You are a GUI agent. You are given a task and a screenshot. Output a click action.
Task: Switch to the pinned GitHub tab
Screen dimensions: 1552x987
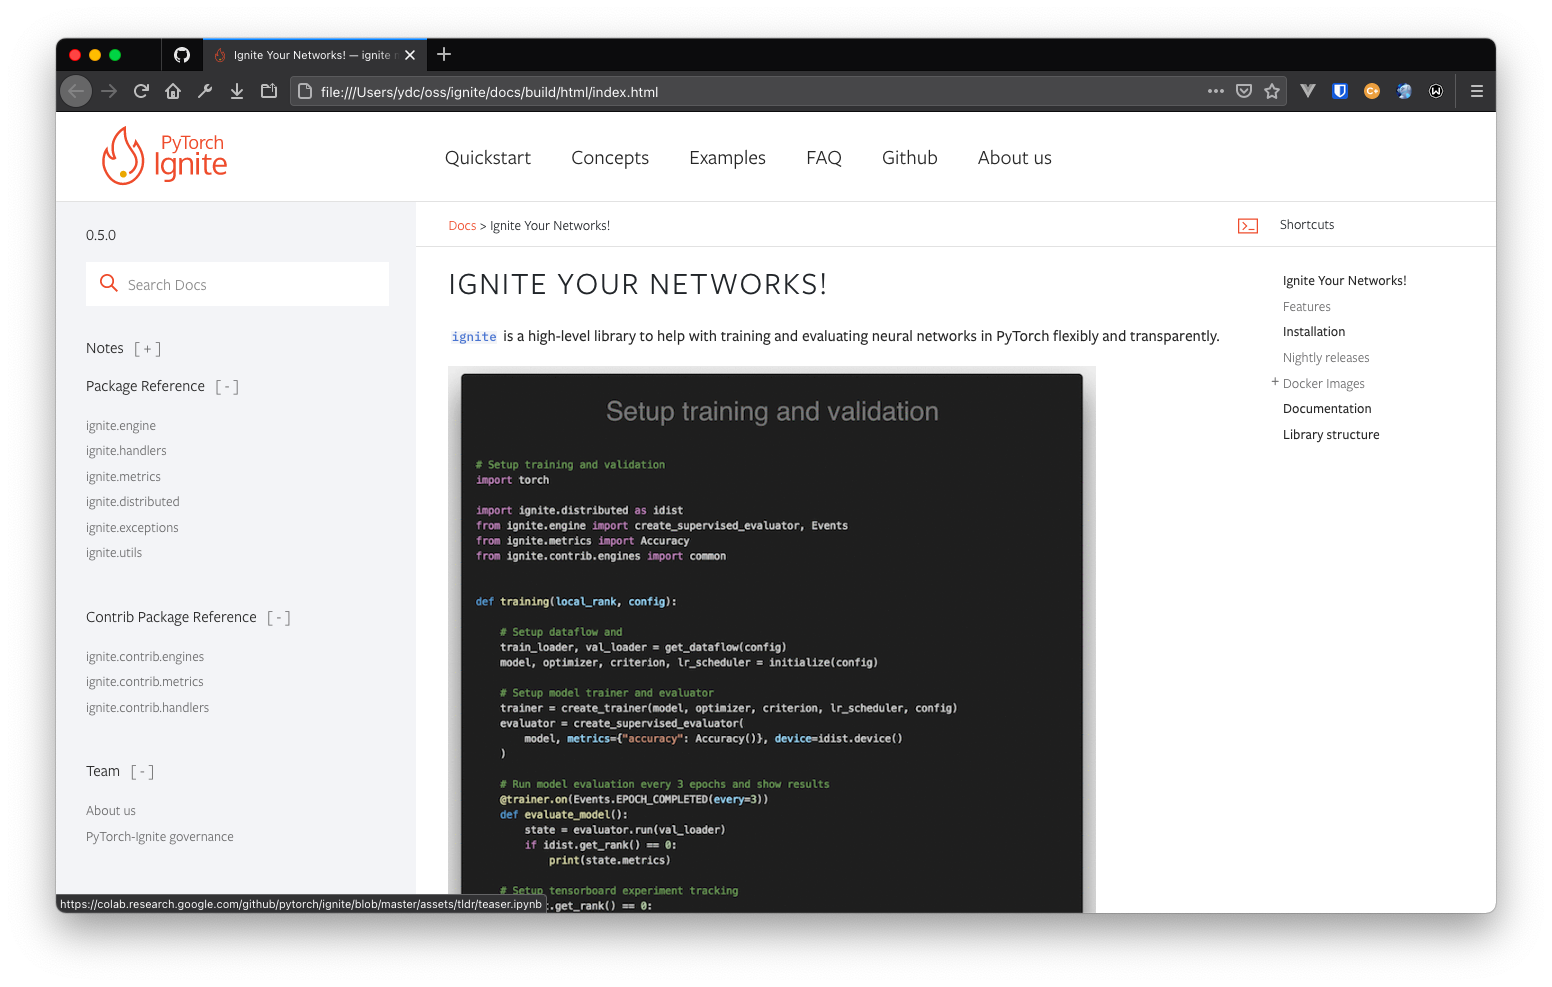coord(182,55)
